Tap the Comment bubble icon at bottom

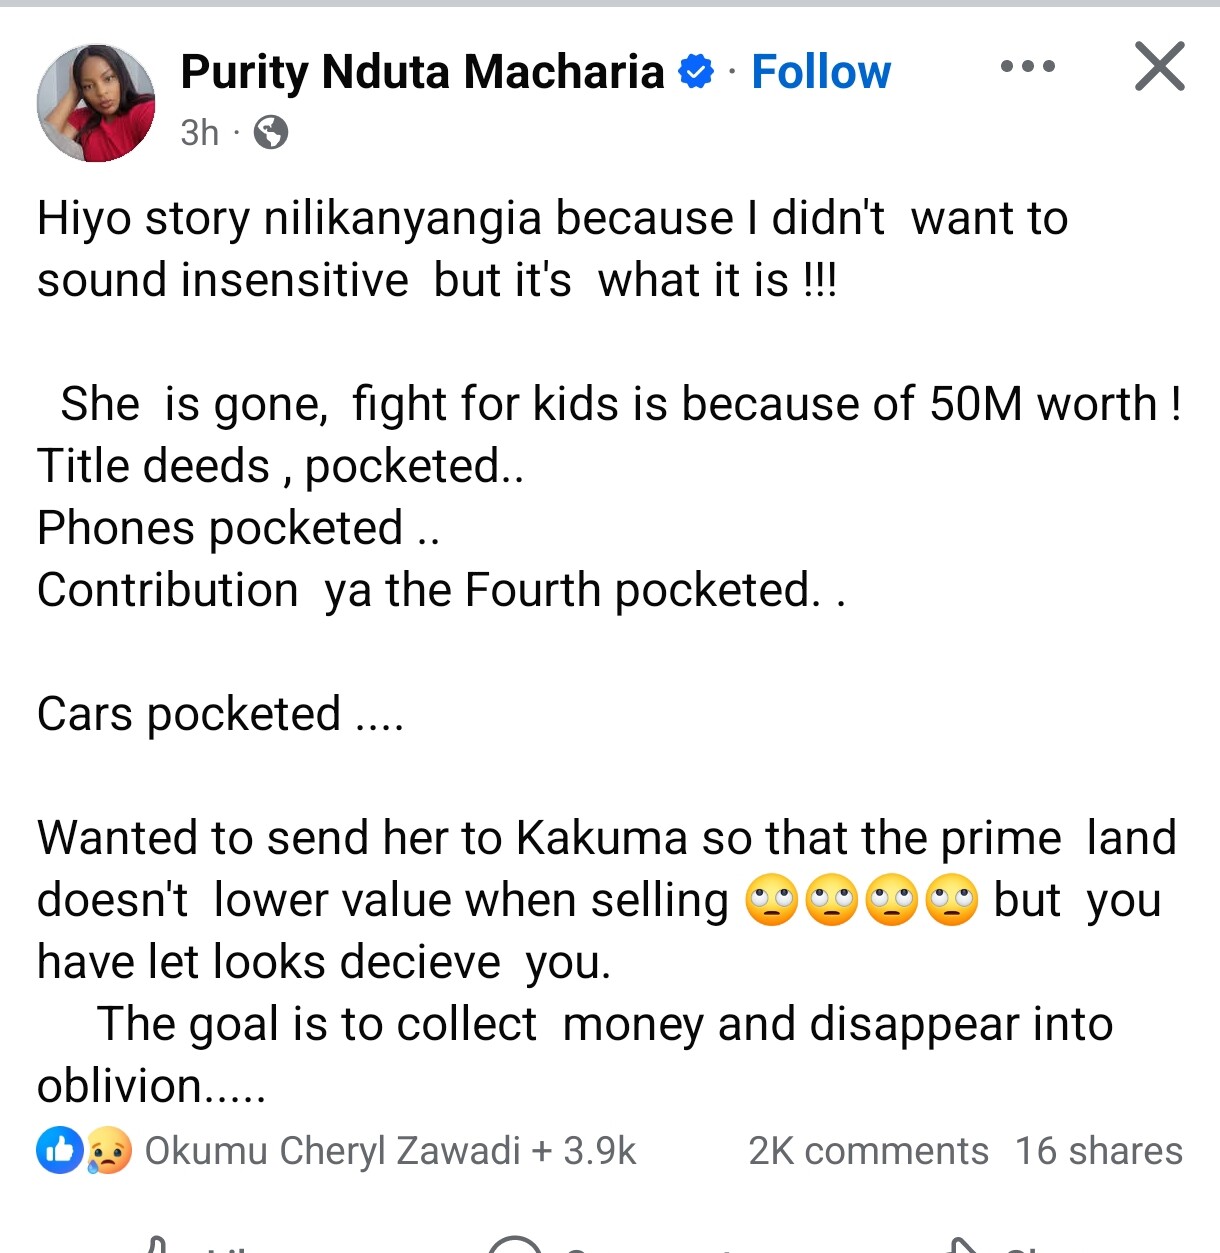[514, 1246]
